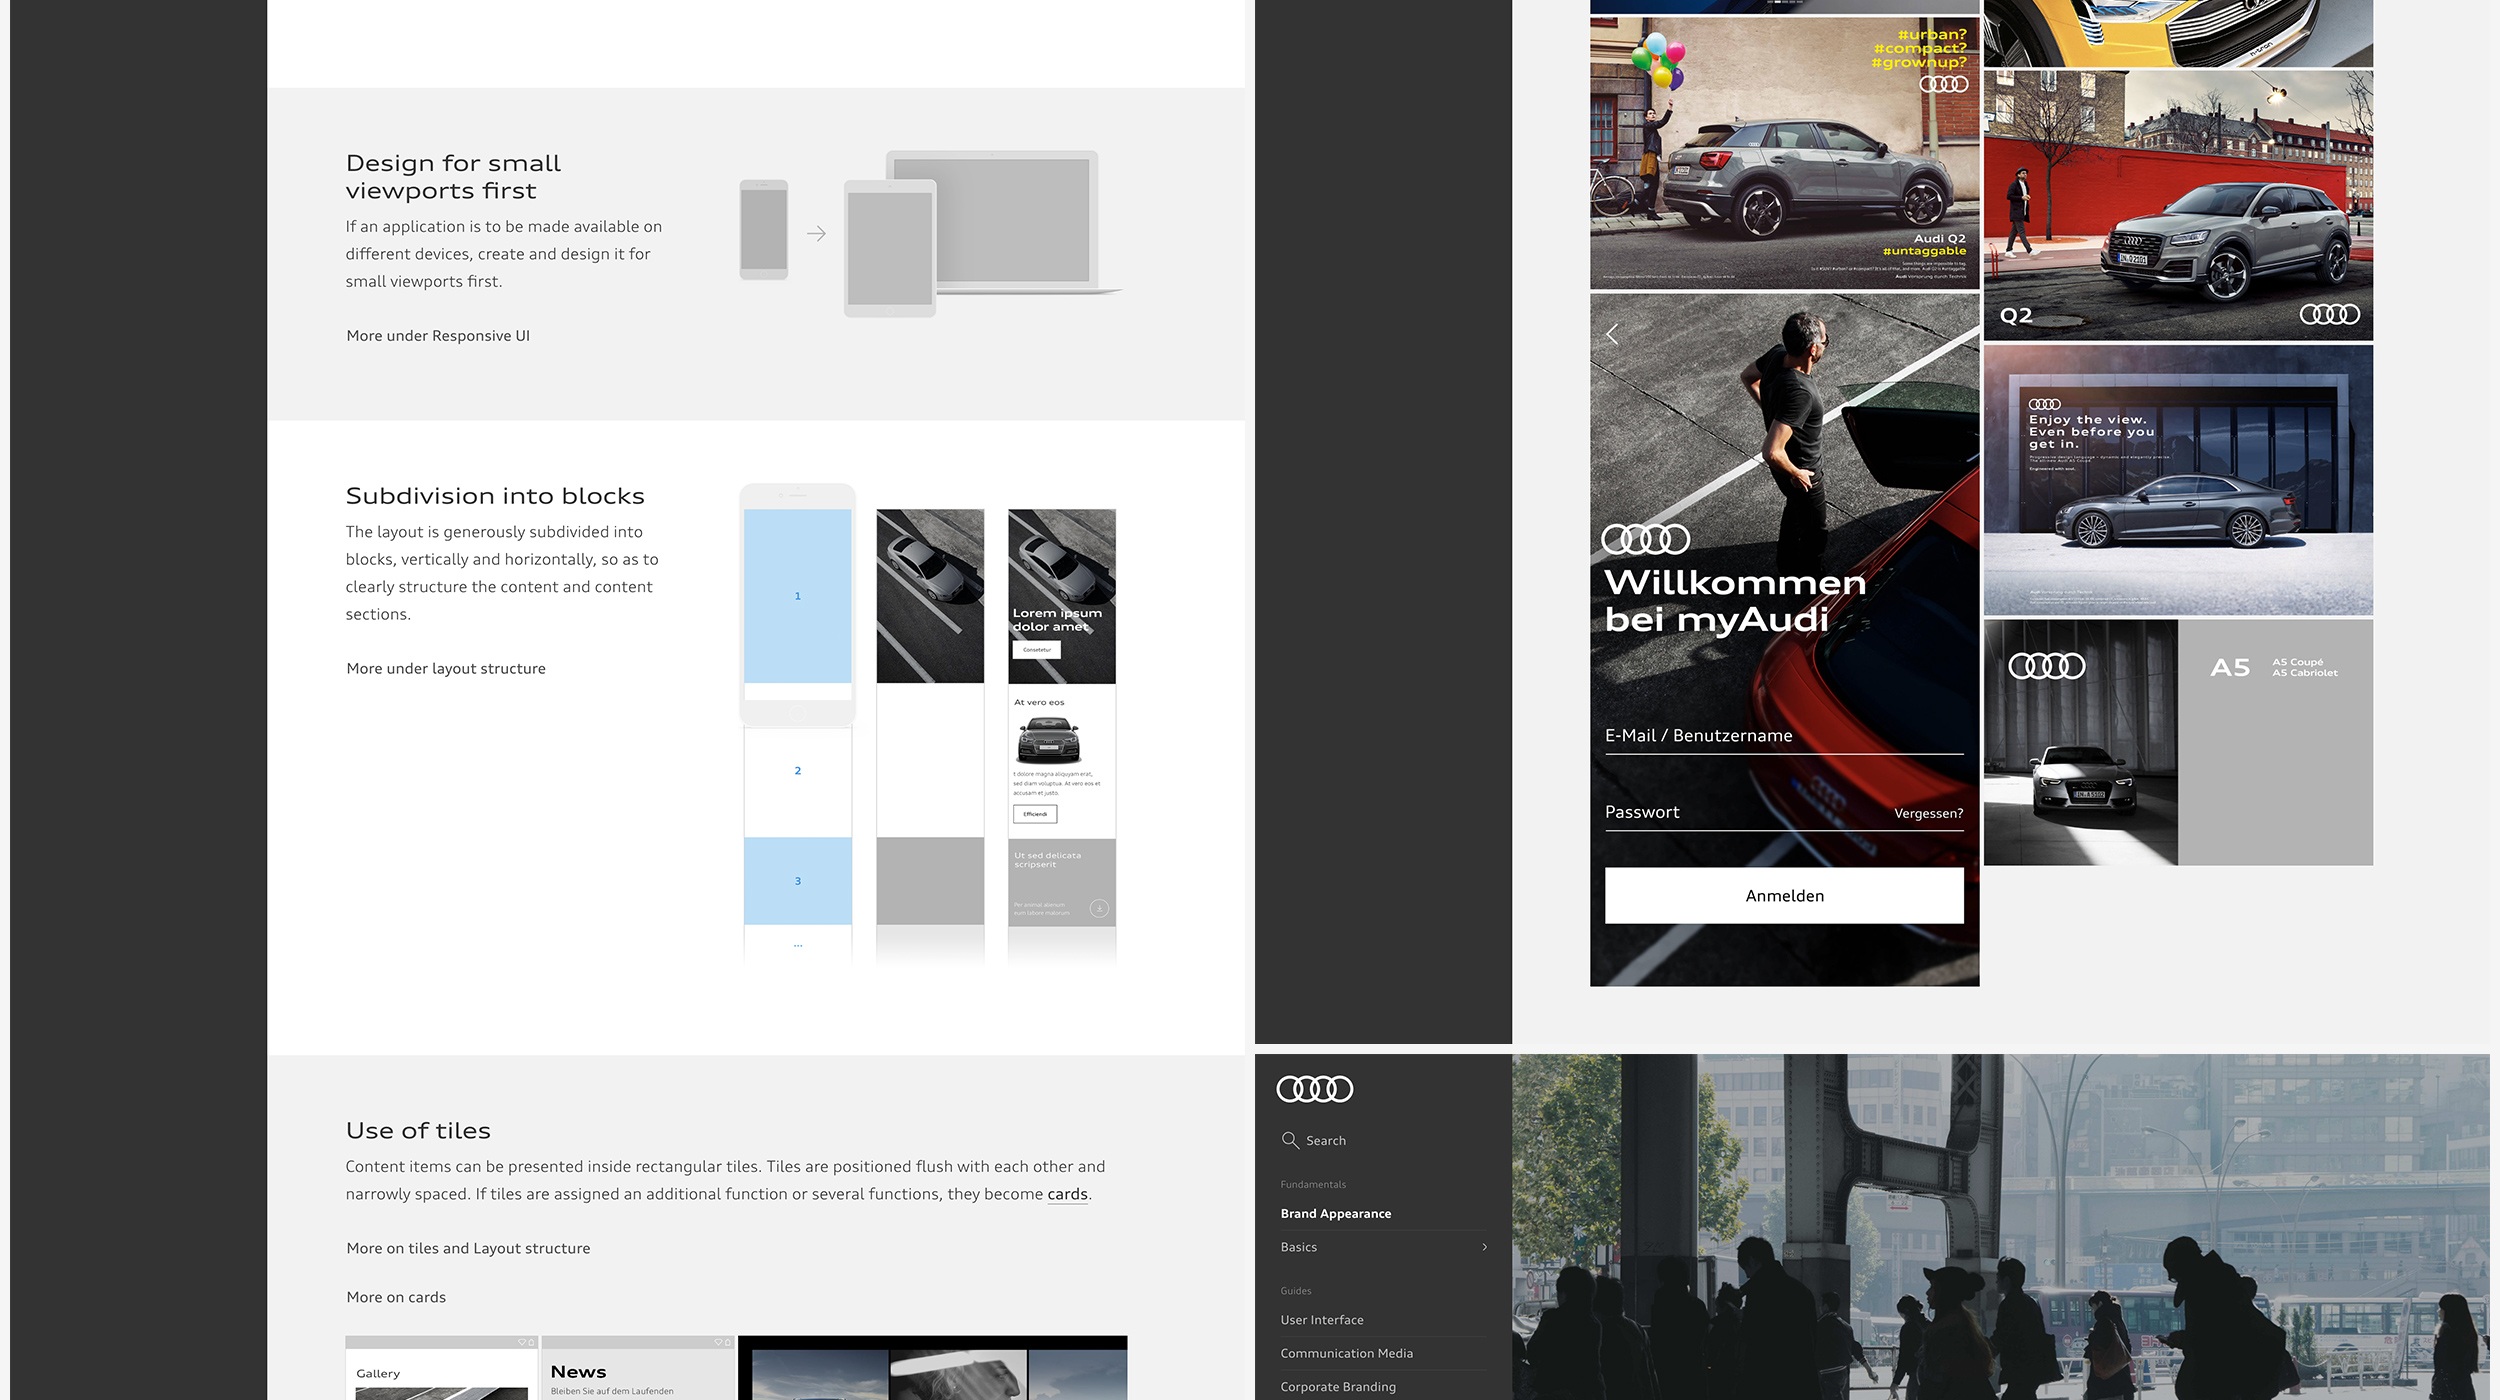This screenshot has width=2500, height=1400.
Task: Click the Anmelden button
Action: click(1784, 895)
